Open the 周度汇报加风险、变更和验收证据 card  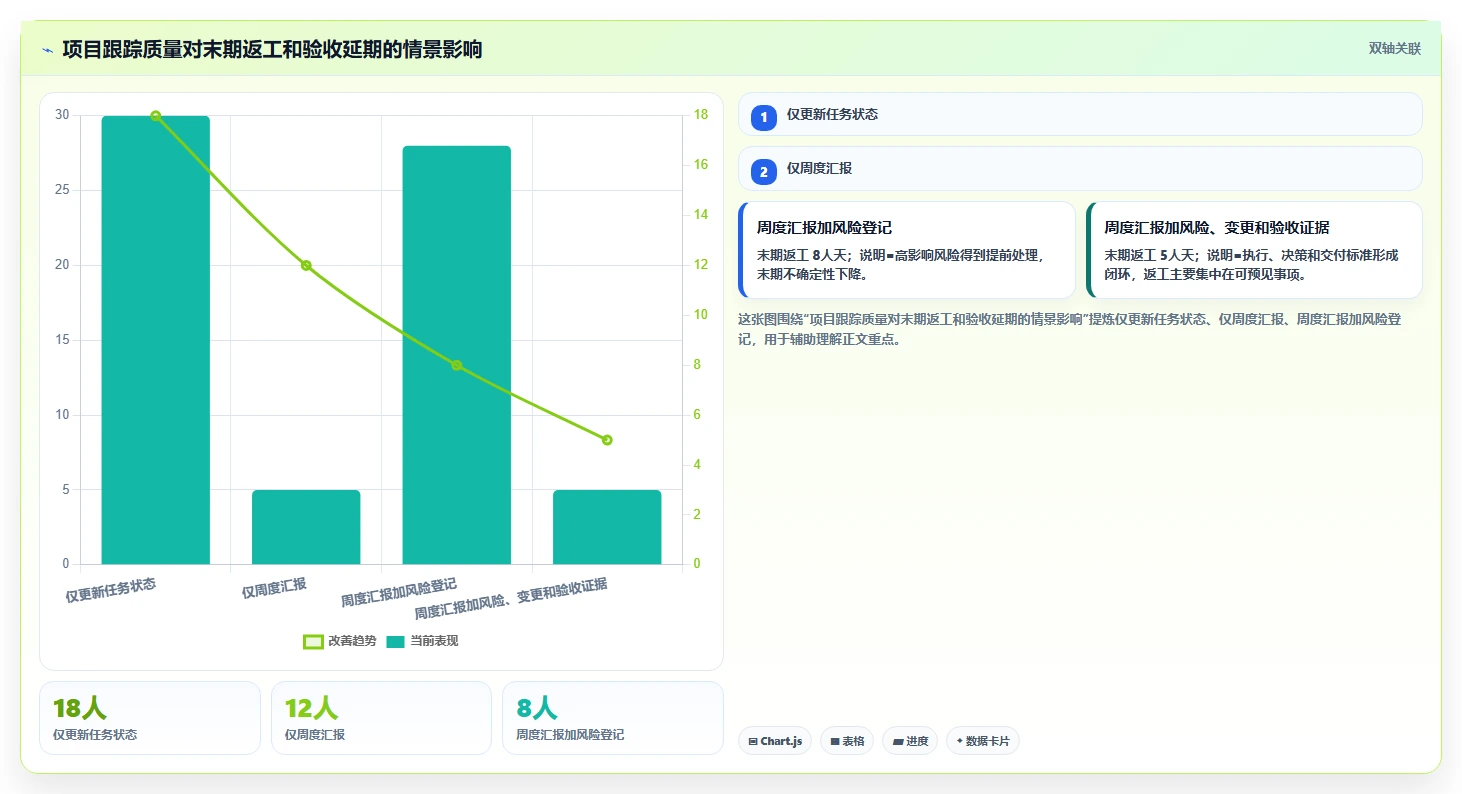pyautogui.click(x=1254, y=250)
